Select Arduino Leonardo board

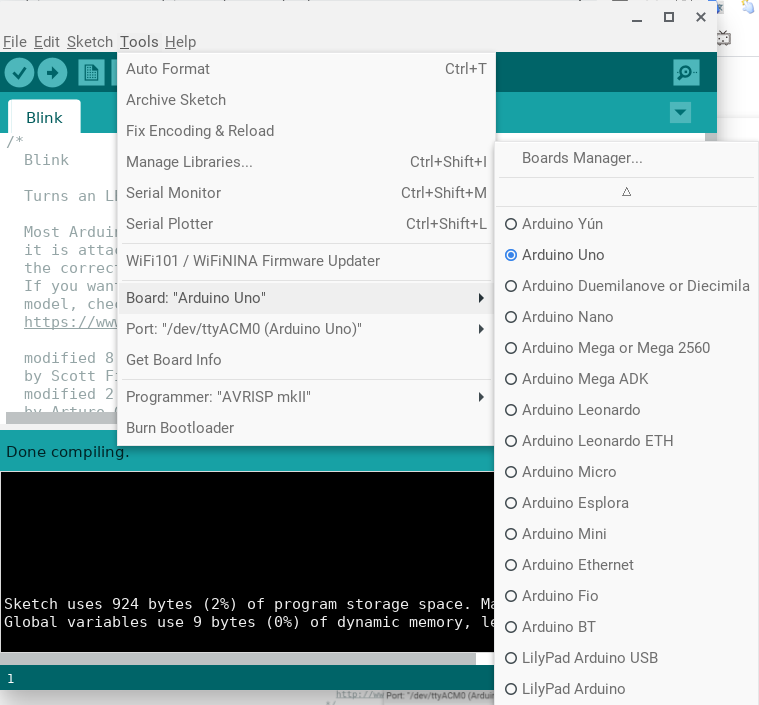pyautogui.click(x=626, y=410)
